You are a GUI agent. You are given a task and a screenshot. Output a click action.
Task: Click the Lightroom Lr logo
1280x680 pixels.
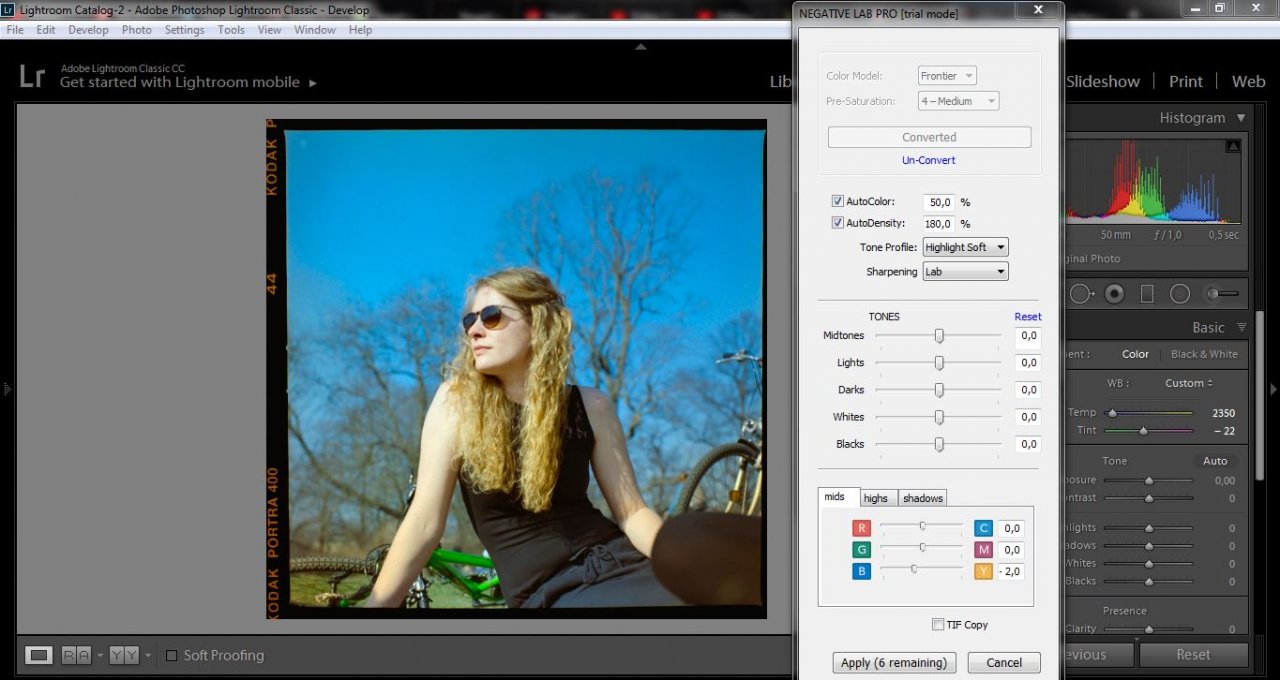[x=32, y=76]
